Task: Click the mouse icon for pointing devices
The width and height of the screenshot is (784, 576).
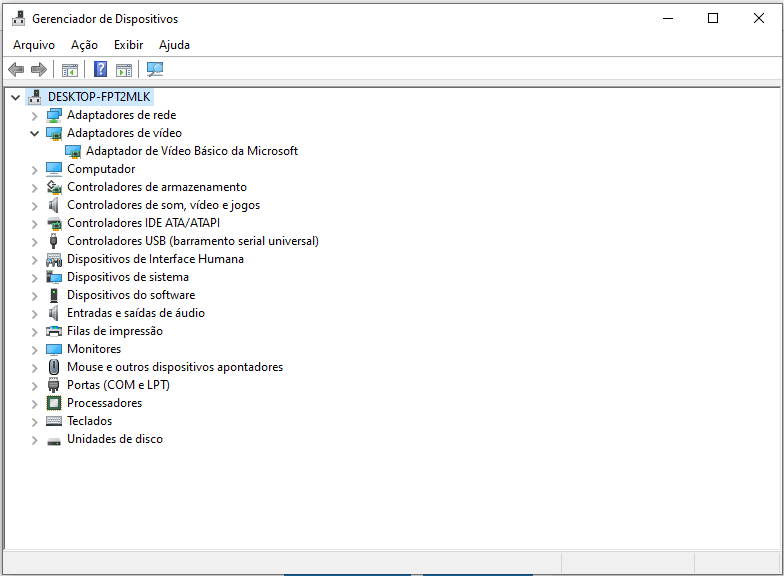Action: click(x=54, y=367)
